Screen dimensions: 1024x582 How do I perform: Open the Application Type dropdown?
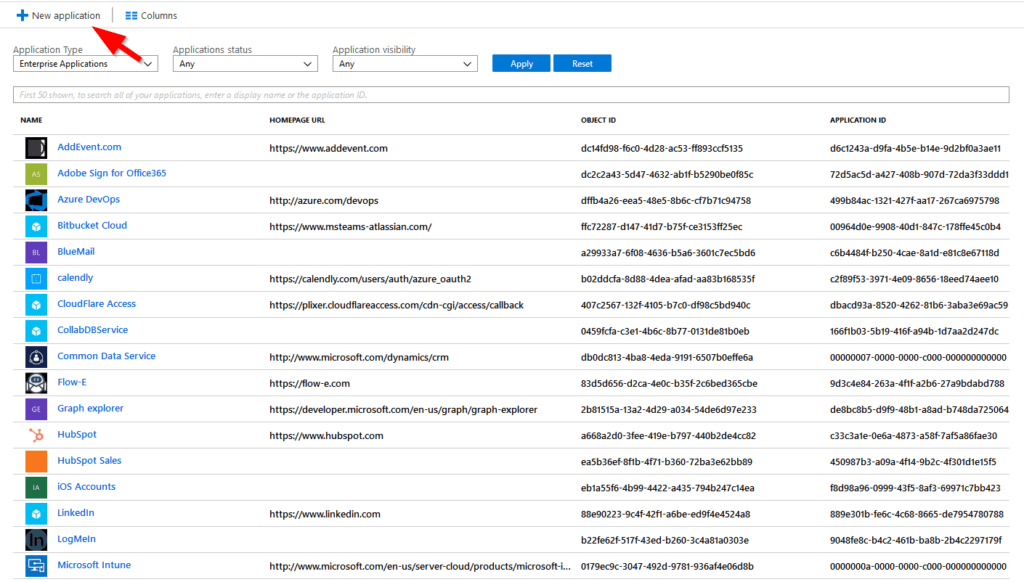86,63
